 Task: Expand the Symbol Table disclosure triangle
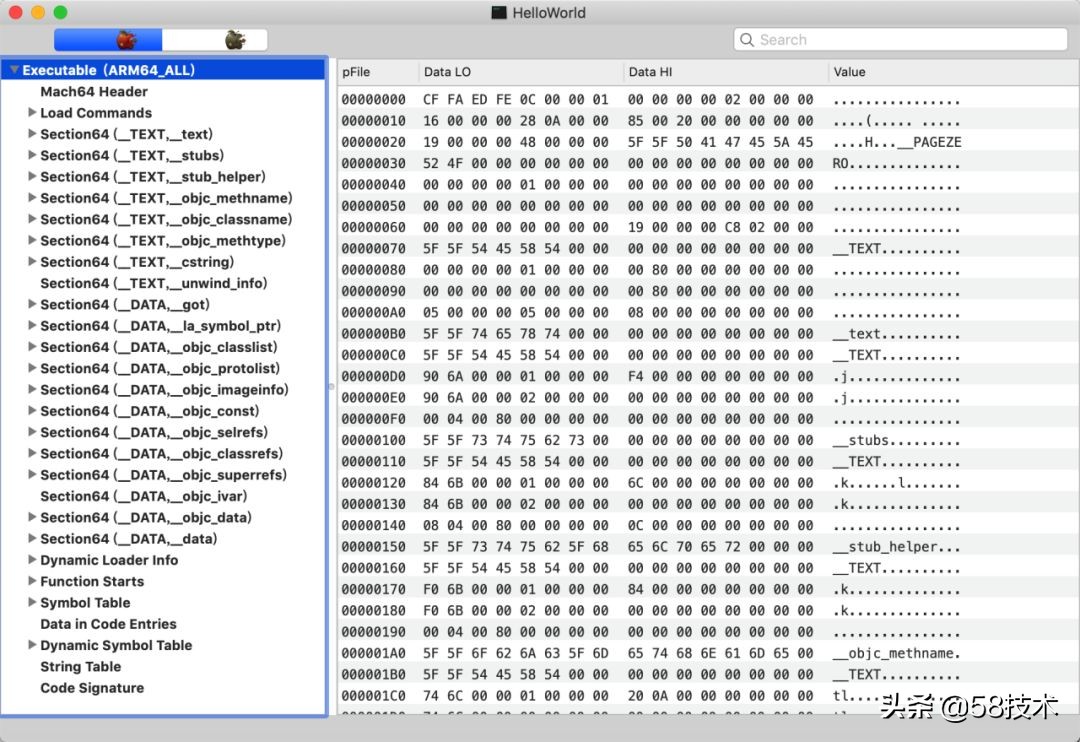(32, 603)
